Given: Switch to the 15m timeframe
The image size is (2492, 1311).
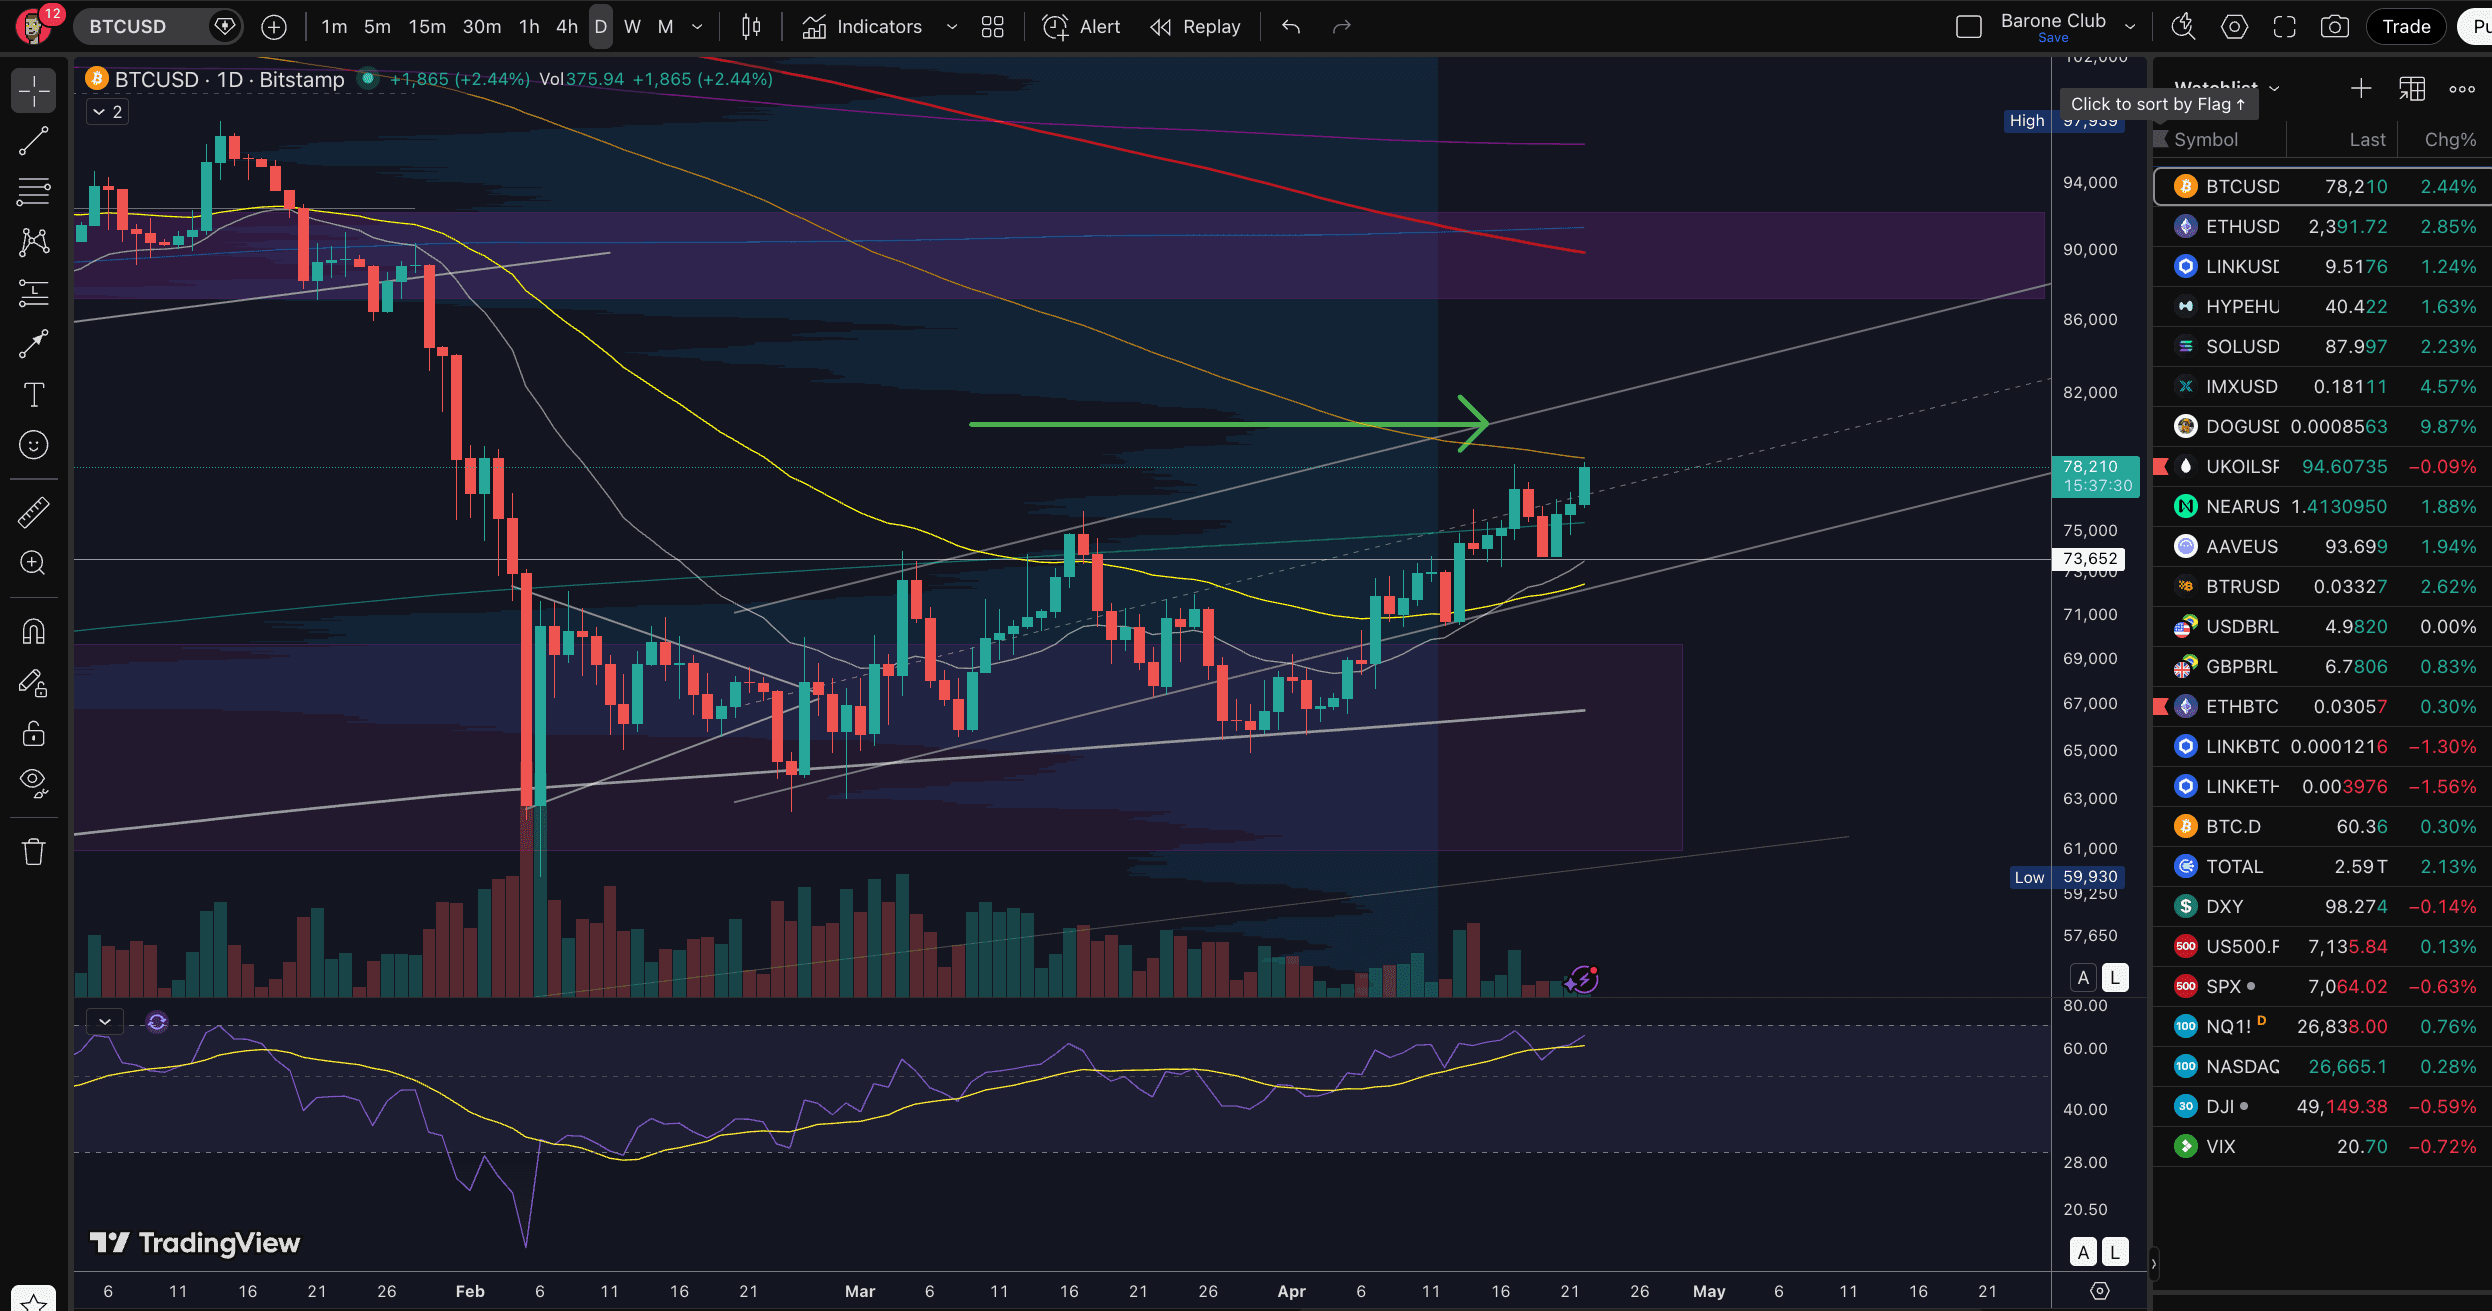Looking at the screenshot, I should pos(427,27).
